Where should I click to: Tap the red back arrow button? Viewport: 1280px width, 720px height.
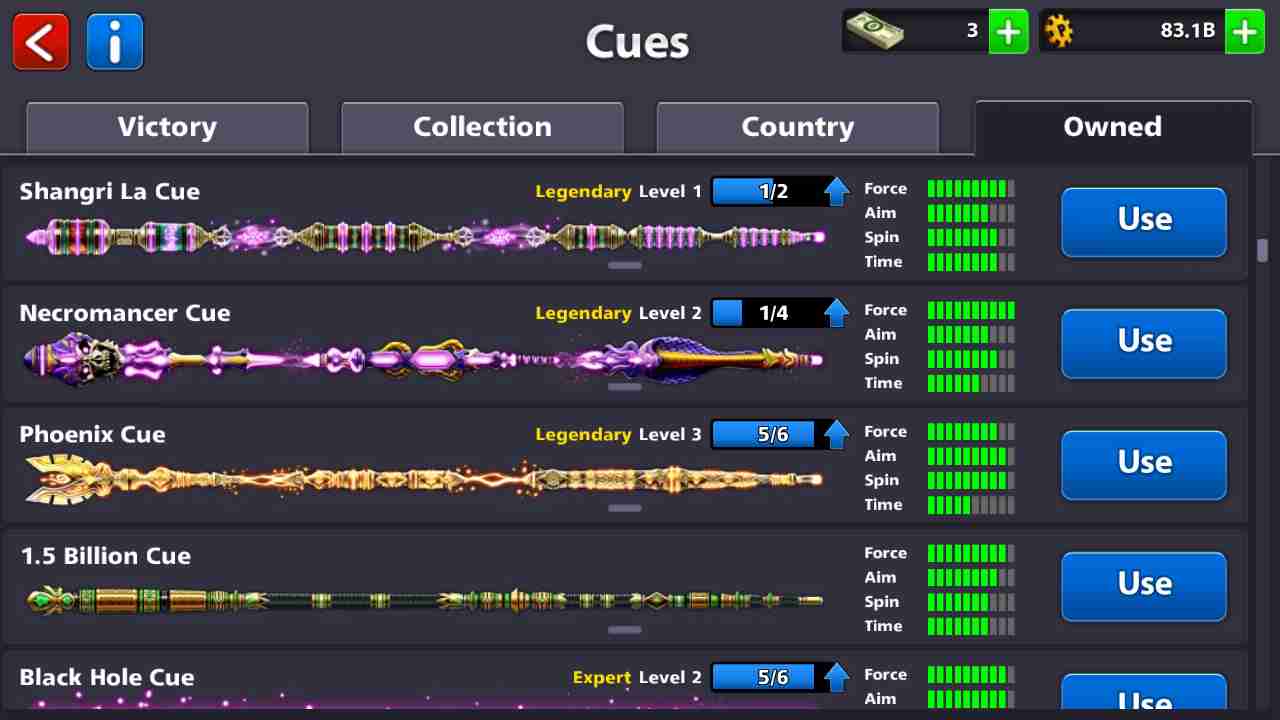(x=41, y=42)
